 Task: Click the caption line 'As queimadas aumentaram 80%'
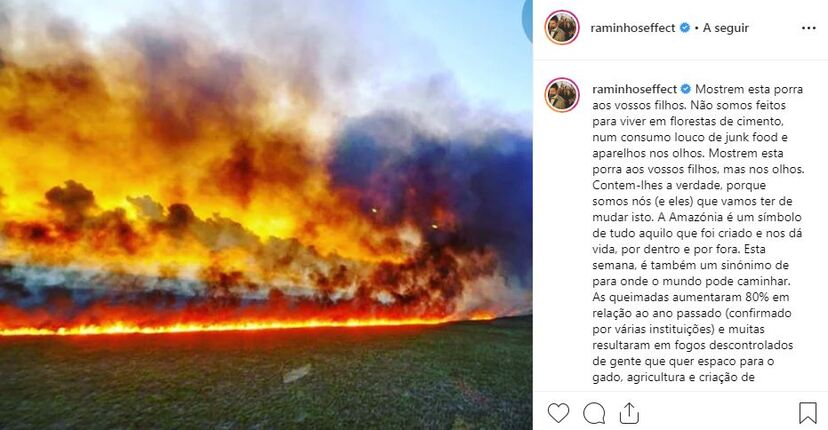click(x=684, y=297)
